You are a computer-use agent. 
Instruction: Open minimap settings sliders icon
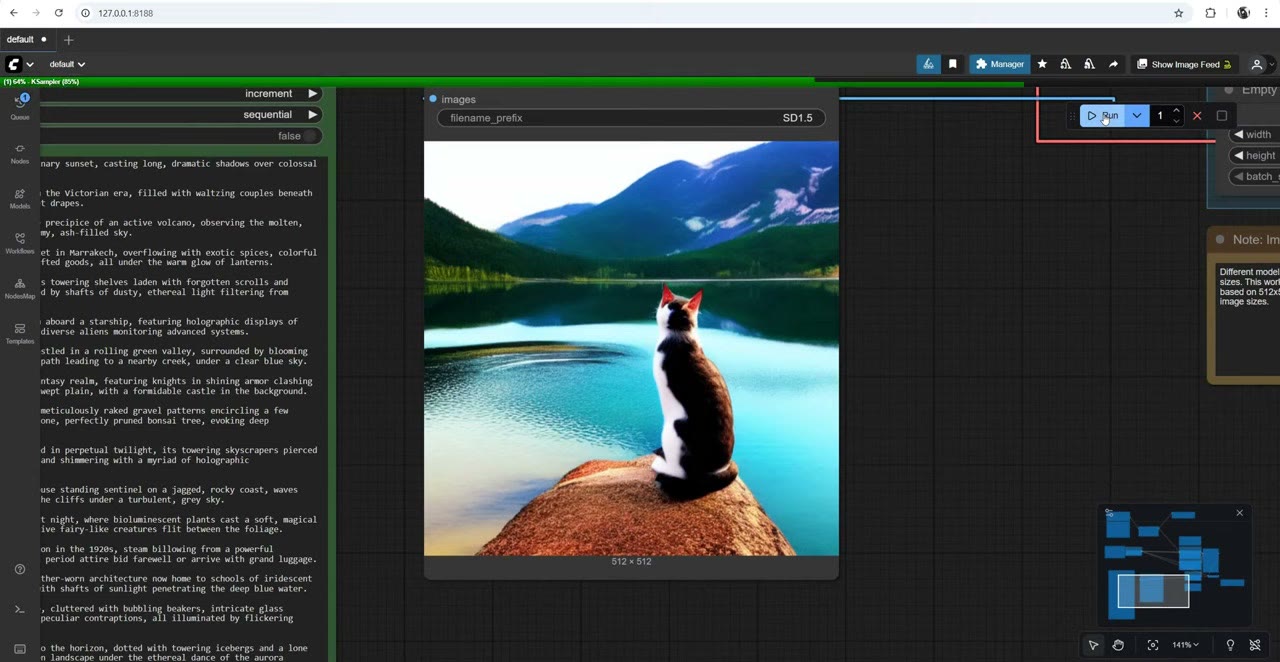(x=1109, y=513)
